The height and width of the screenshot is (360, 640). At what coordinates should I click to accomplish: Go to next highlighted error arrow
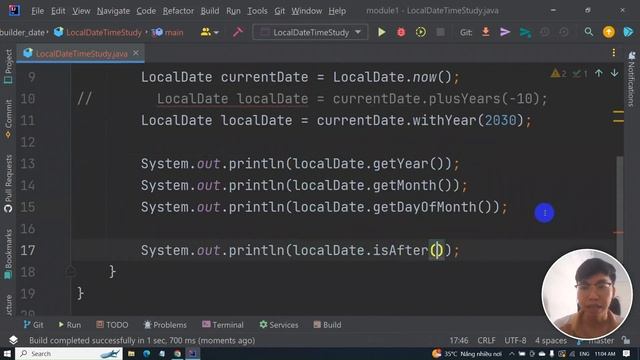coord(614,73)
